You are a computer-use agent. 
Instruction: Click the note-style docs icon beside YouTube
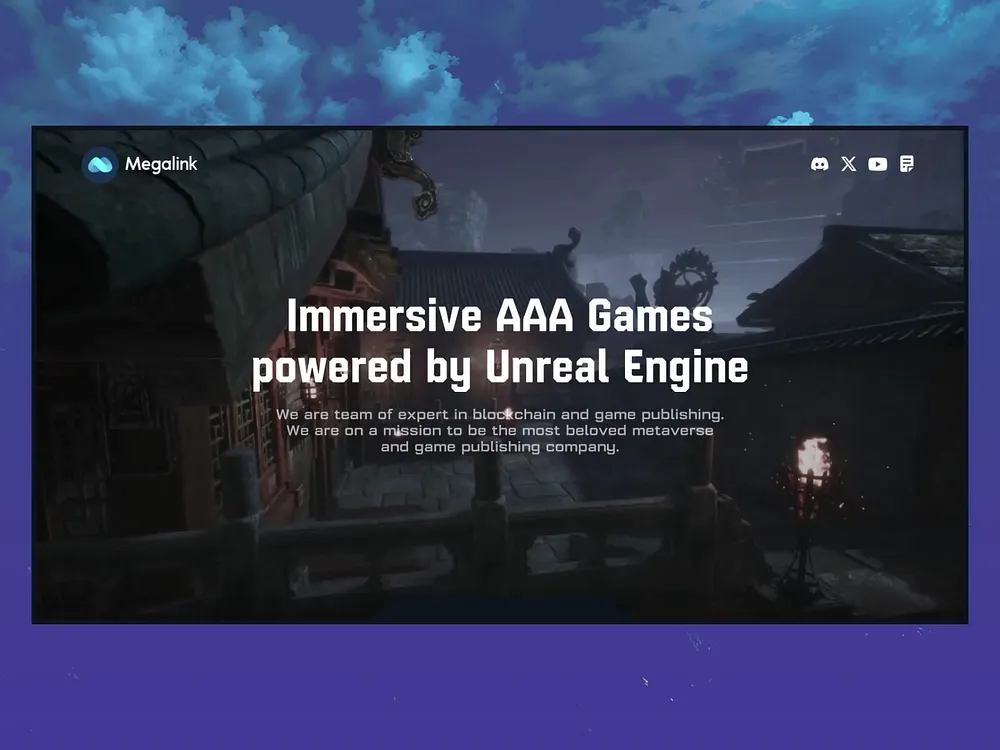click(907, 163)
